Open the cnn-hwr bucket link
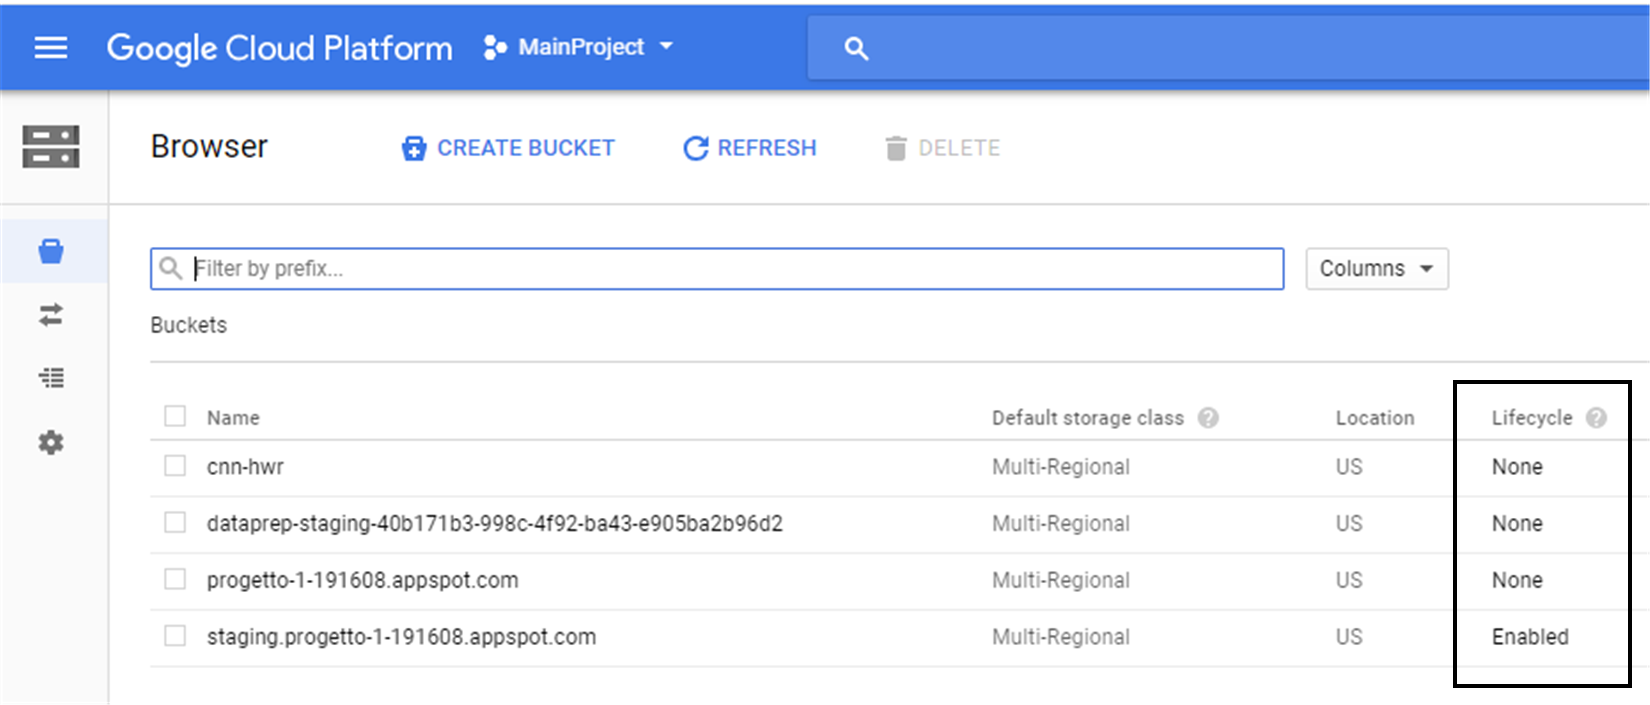The image size is (1650, 705). pos(245,467)
